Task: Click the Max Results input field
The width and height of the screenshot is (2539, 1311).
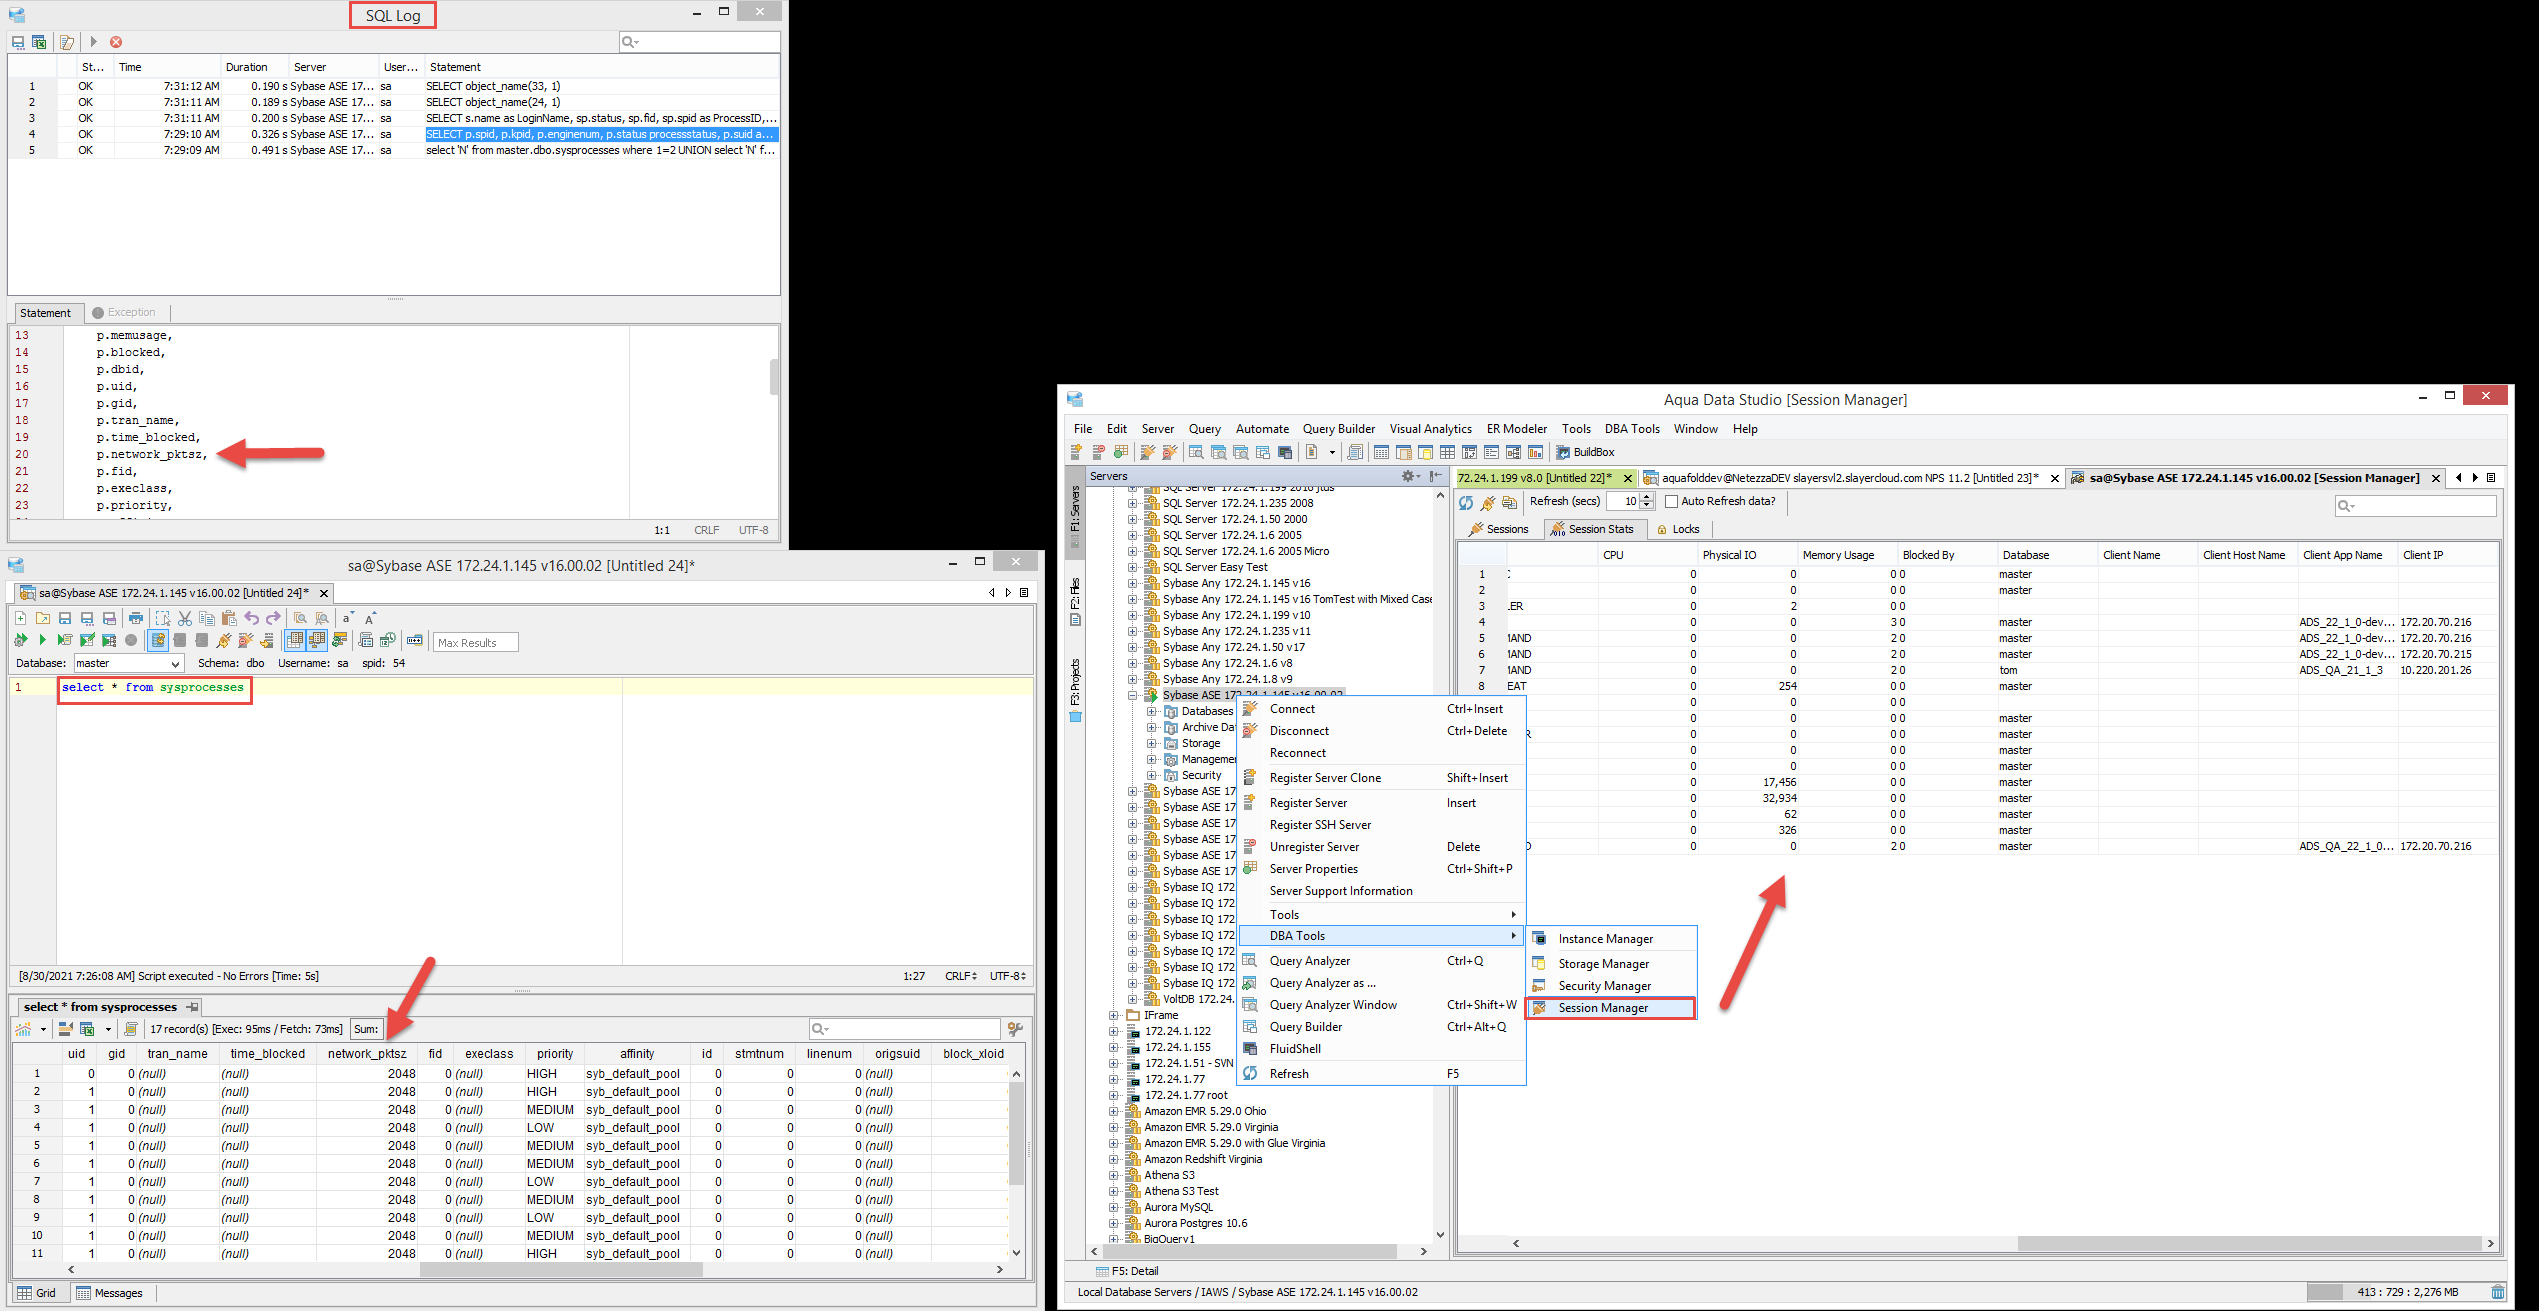Action: click(x=474, y=643)
